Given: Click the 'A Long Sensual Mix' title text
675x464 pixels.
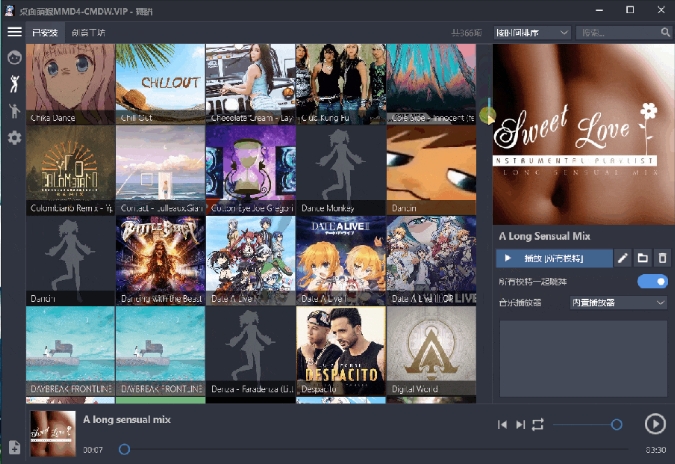Looking at the screenshot, I should [x=545, y=236].
